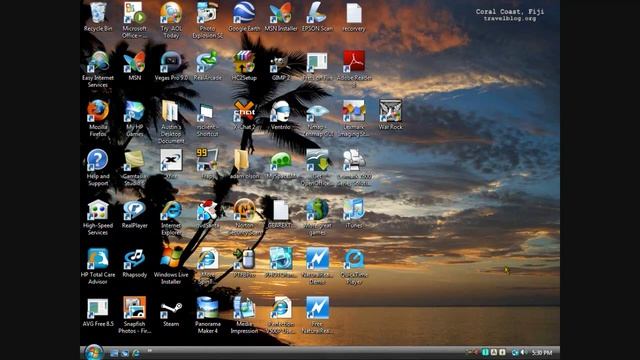640x360 pixels.
Task: Open Windows Live Installer shortcut
Action: coord(171,267)
